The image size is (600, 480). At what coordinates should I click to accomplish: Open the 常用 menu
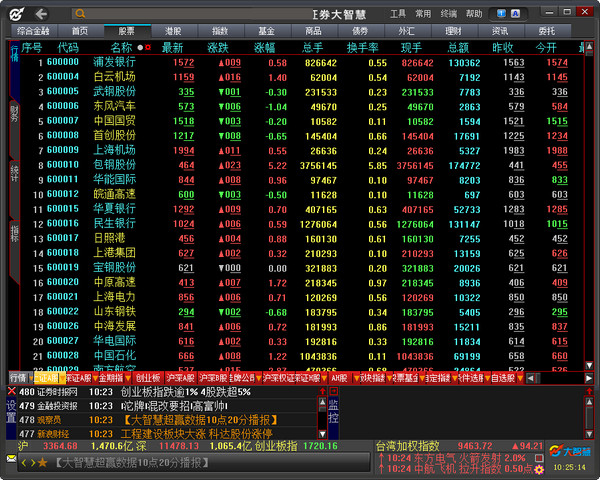point(423,14)
